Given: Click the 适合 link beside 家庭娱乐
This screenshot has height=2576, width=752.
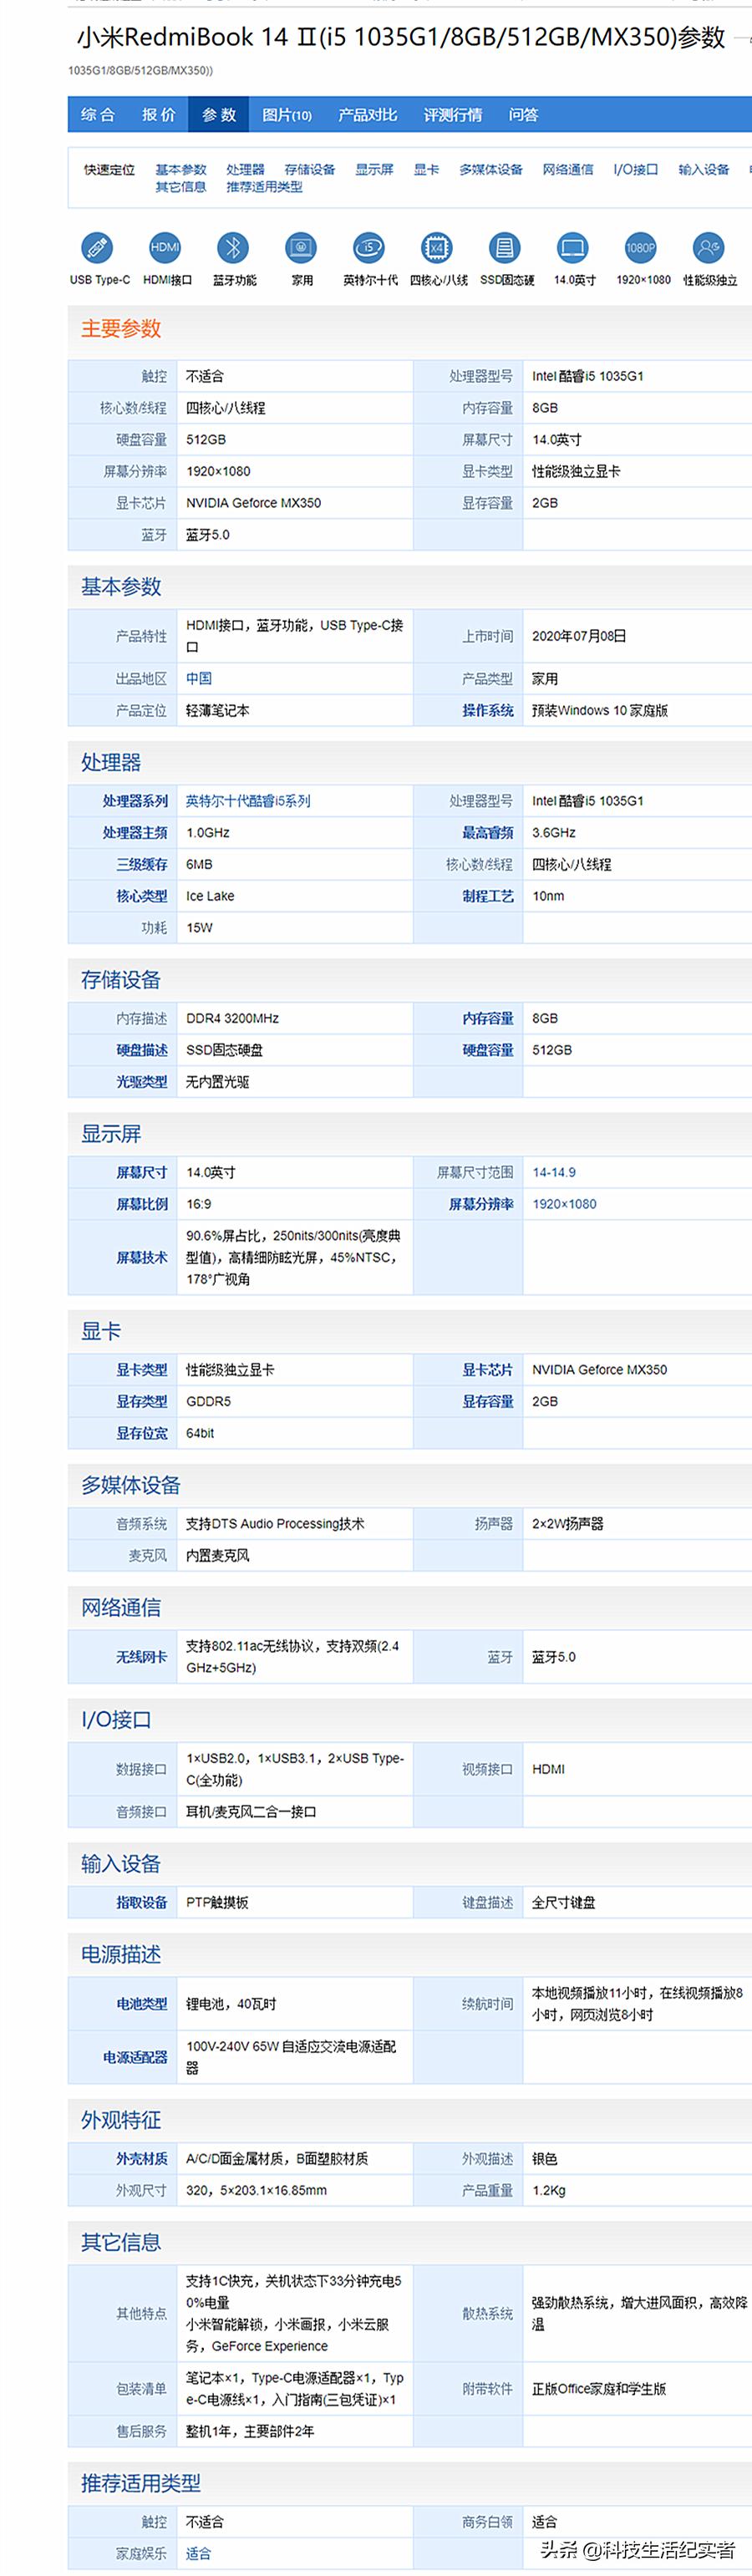Looking at the screenshot, I should pos(199,2553).
